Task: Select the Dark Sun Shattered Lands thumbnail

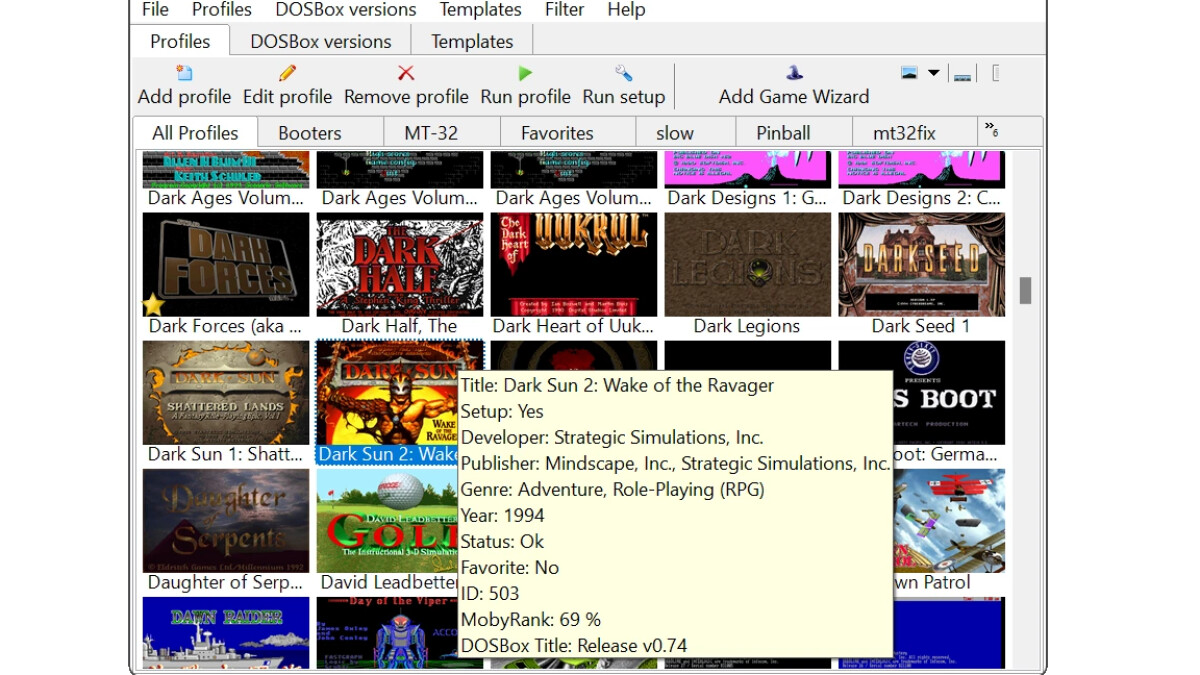Action: click(x=226, y=392)
